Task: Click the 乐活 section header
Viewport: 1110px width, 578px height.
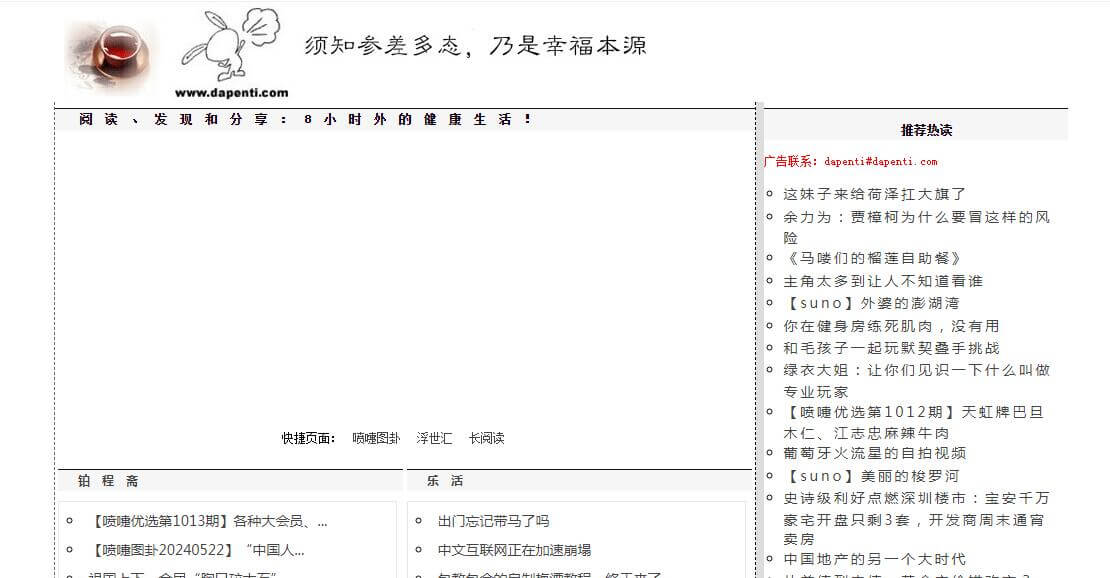Action: tap(443, 480)
